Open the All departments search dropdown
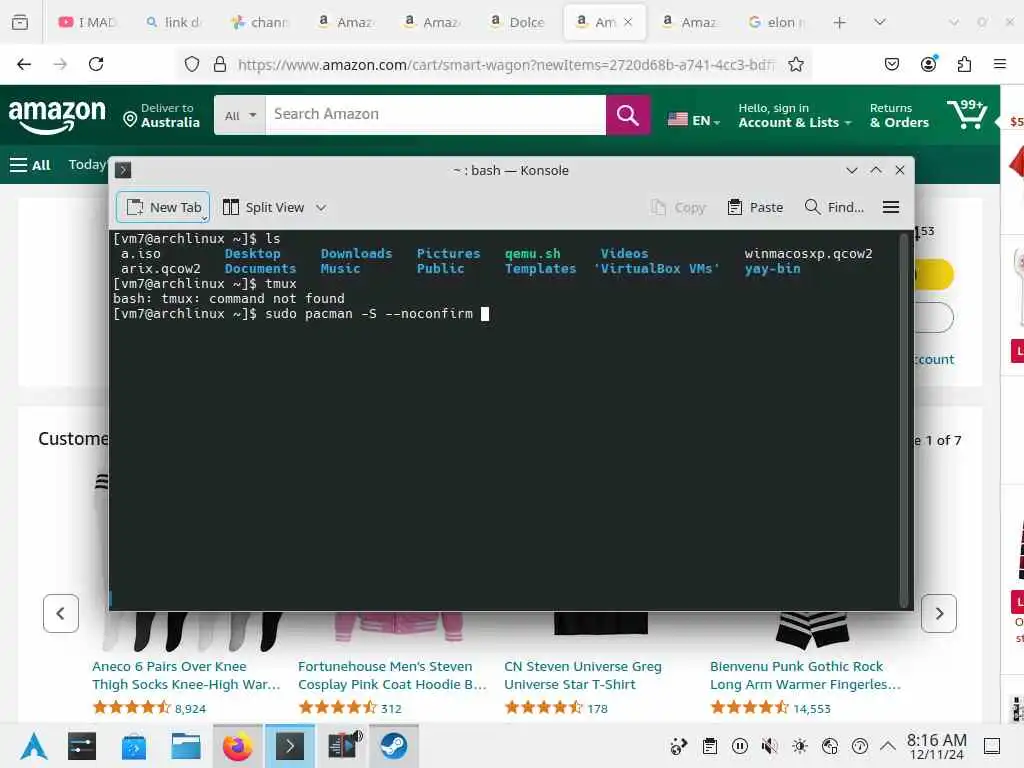Image resolution: width=1024 pixels, height=768 pixels. tap(240, 115)
